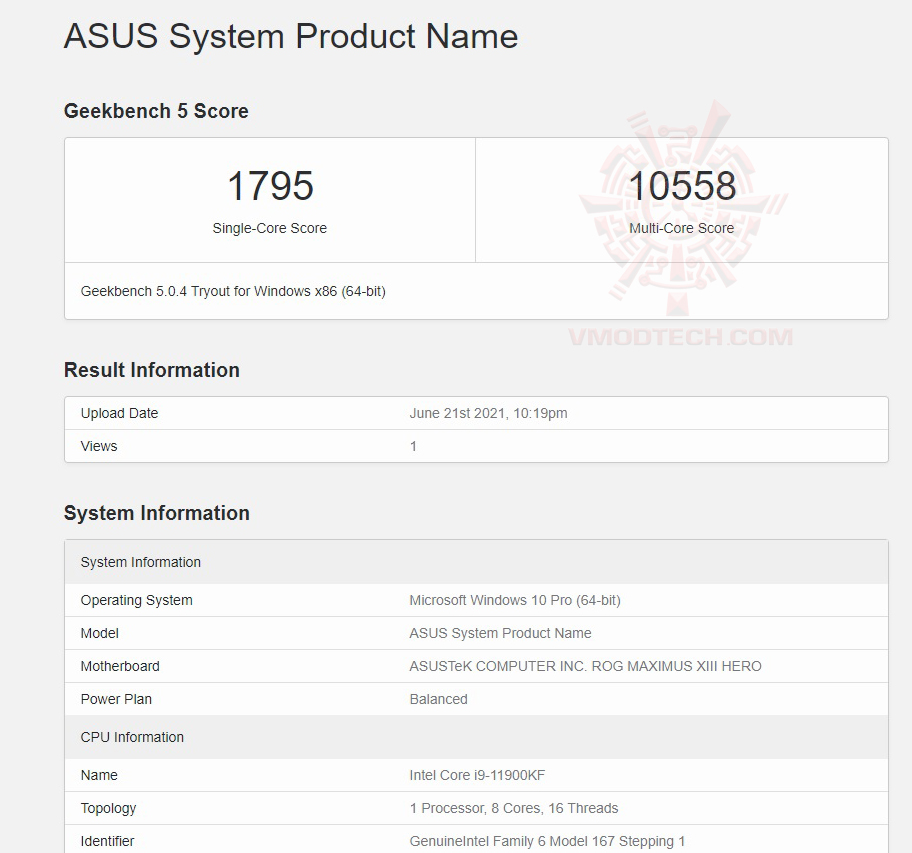Image resolution: width=912 pixels, height=853 pixels.
Task: Select the Single-Core Score label
Action: click(x=269, y=228)
